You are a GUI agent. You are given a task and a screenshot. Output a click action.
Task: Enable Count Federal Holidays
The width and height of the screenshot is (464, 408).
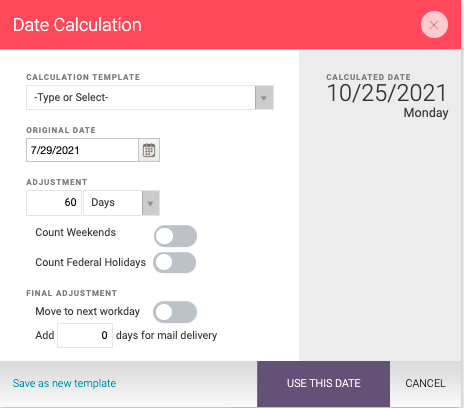(175, 263)
